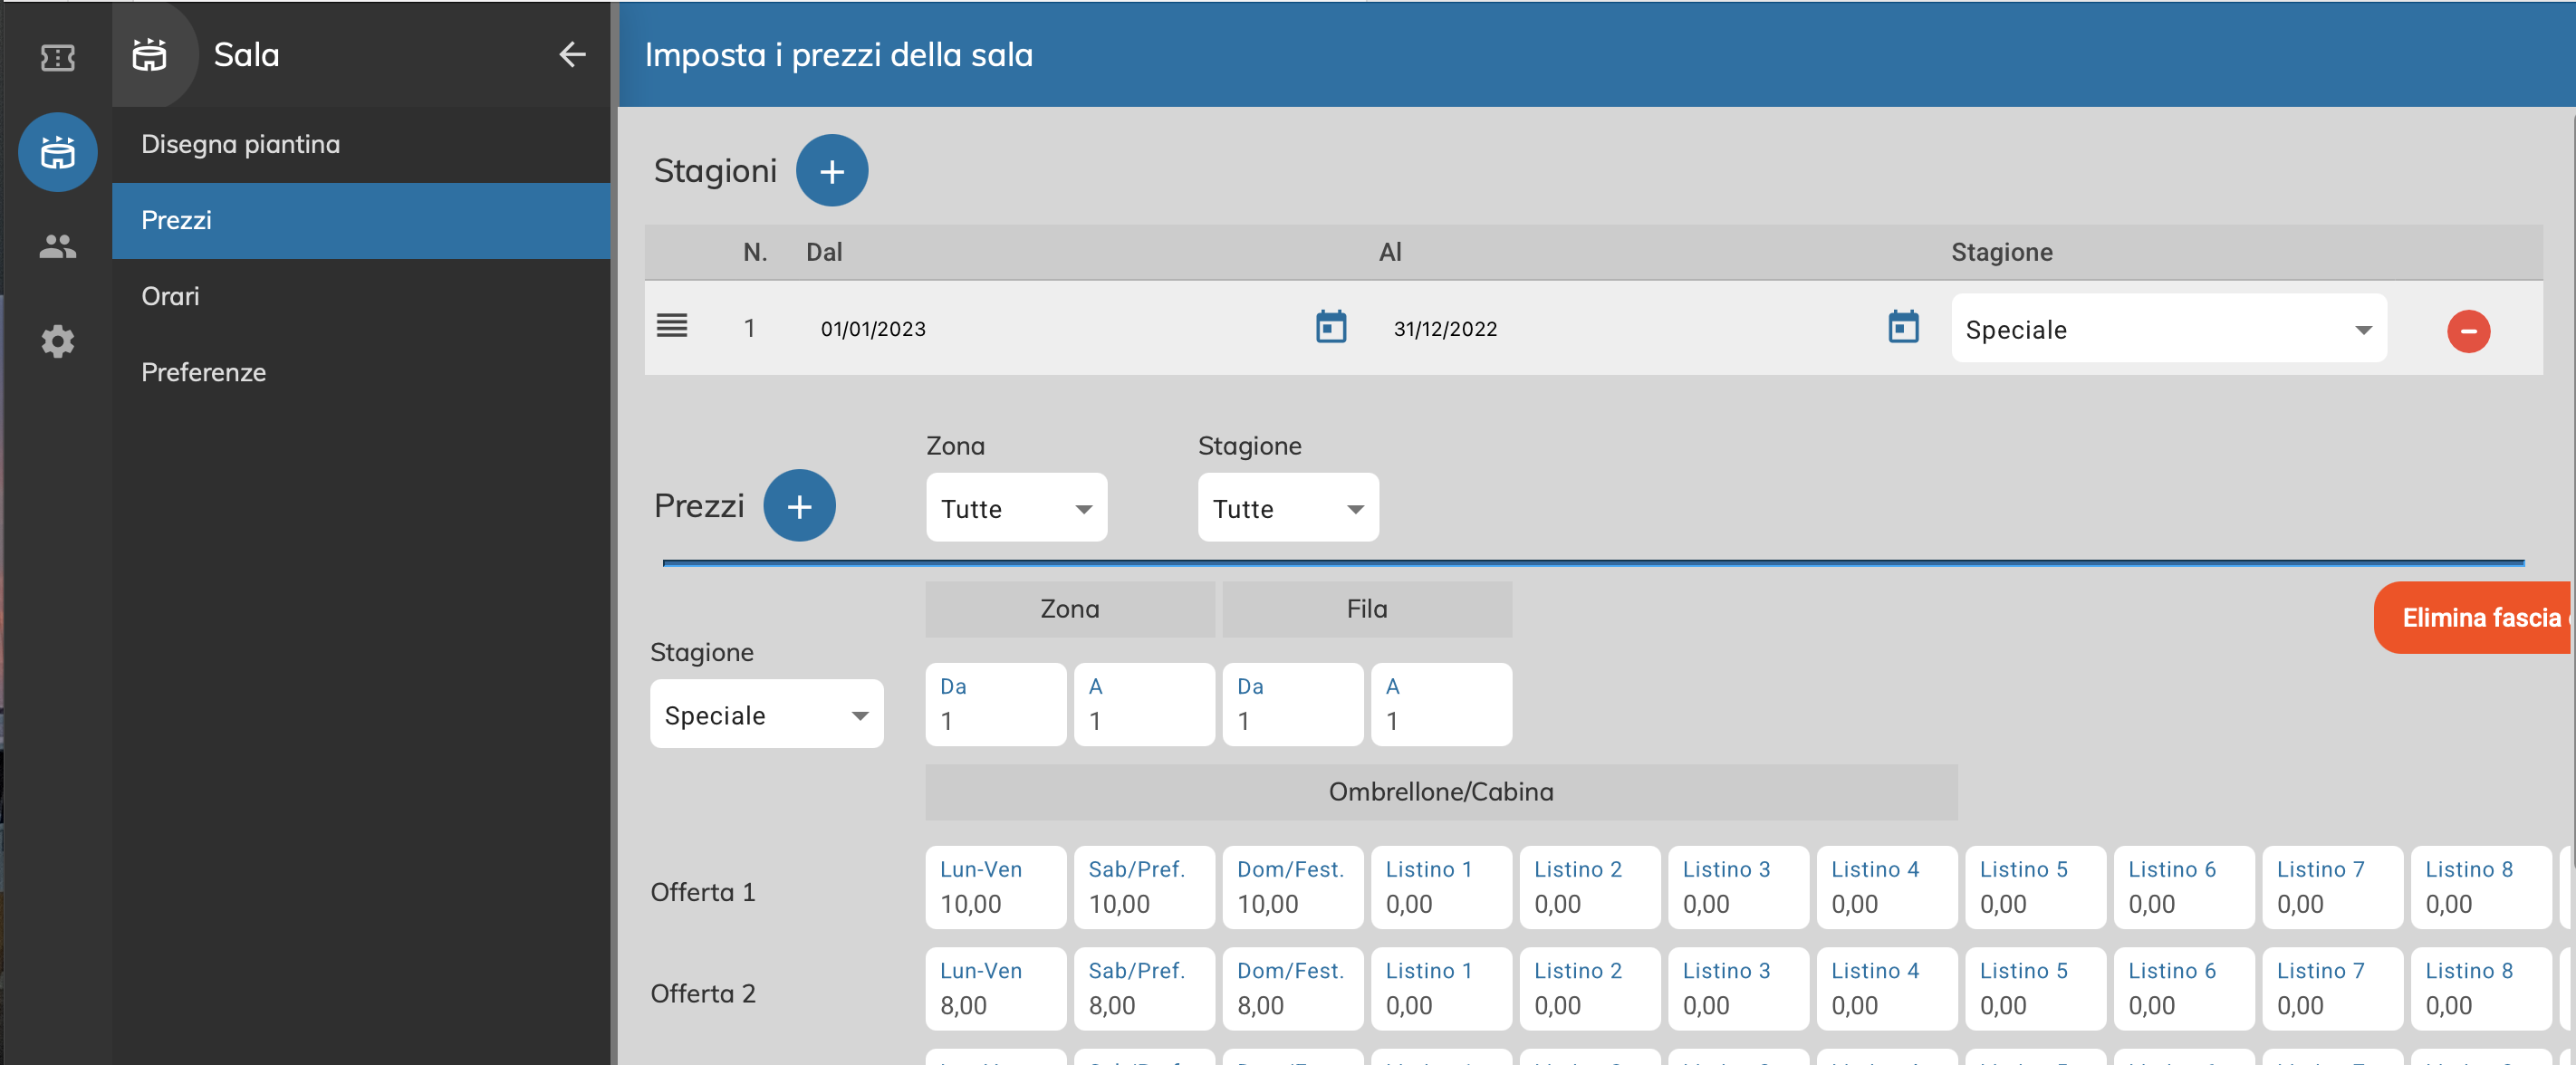Remove season row with red minus
This screenshot has height=1065, width=2576.
2467,331
